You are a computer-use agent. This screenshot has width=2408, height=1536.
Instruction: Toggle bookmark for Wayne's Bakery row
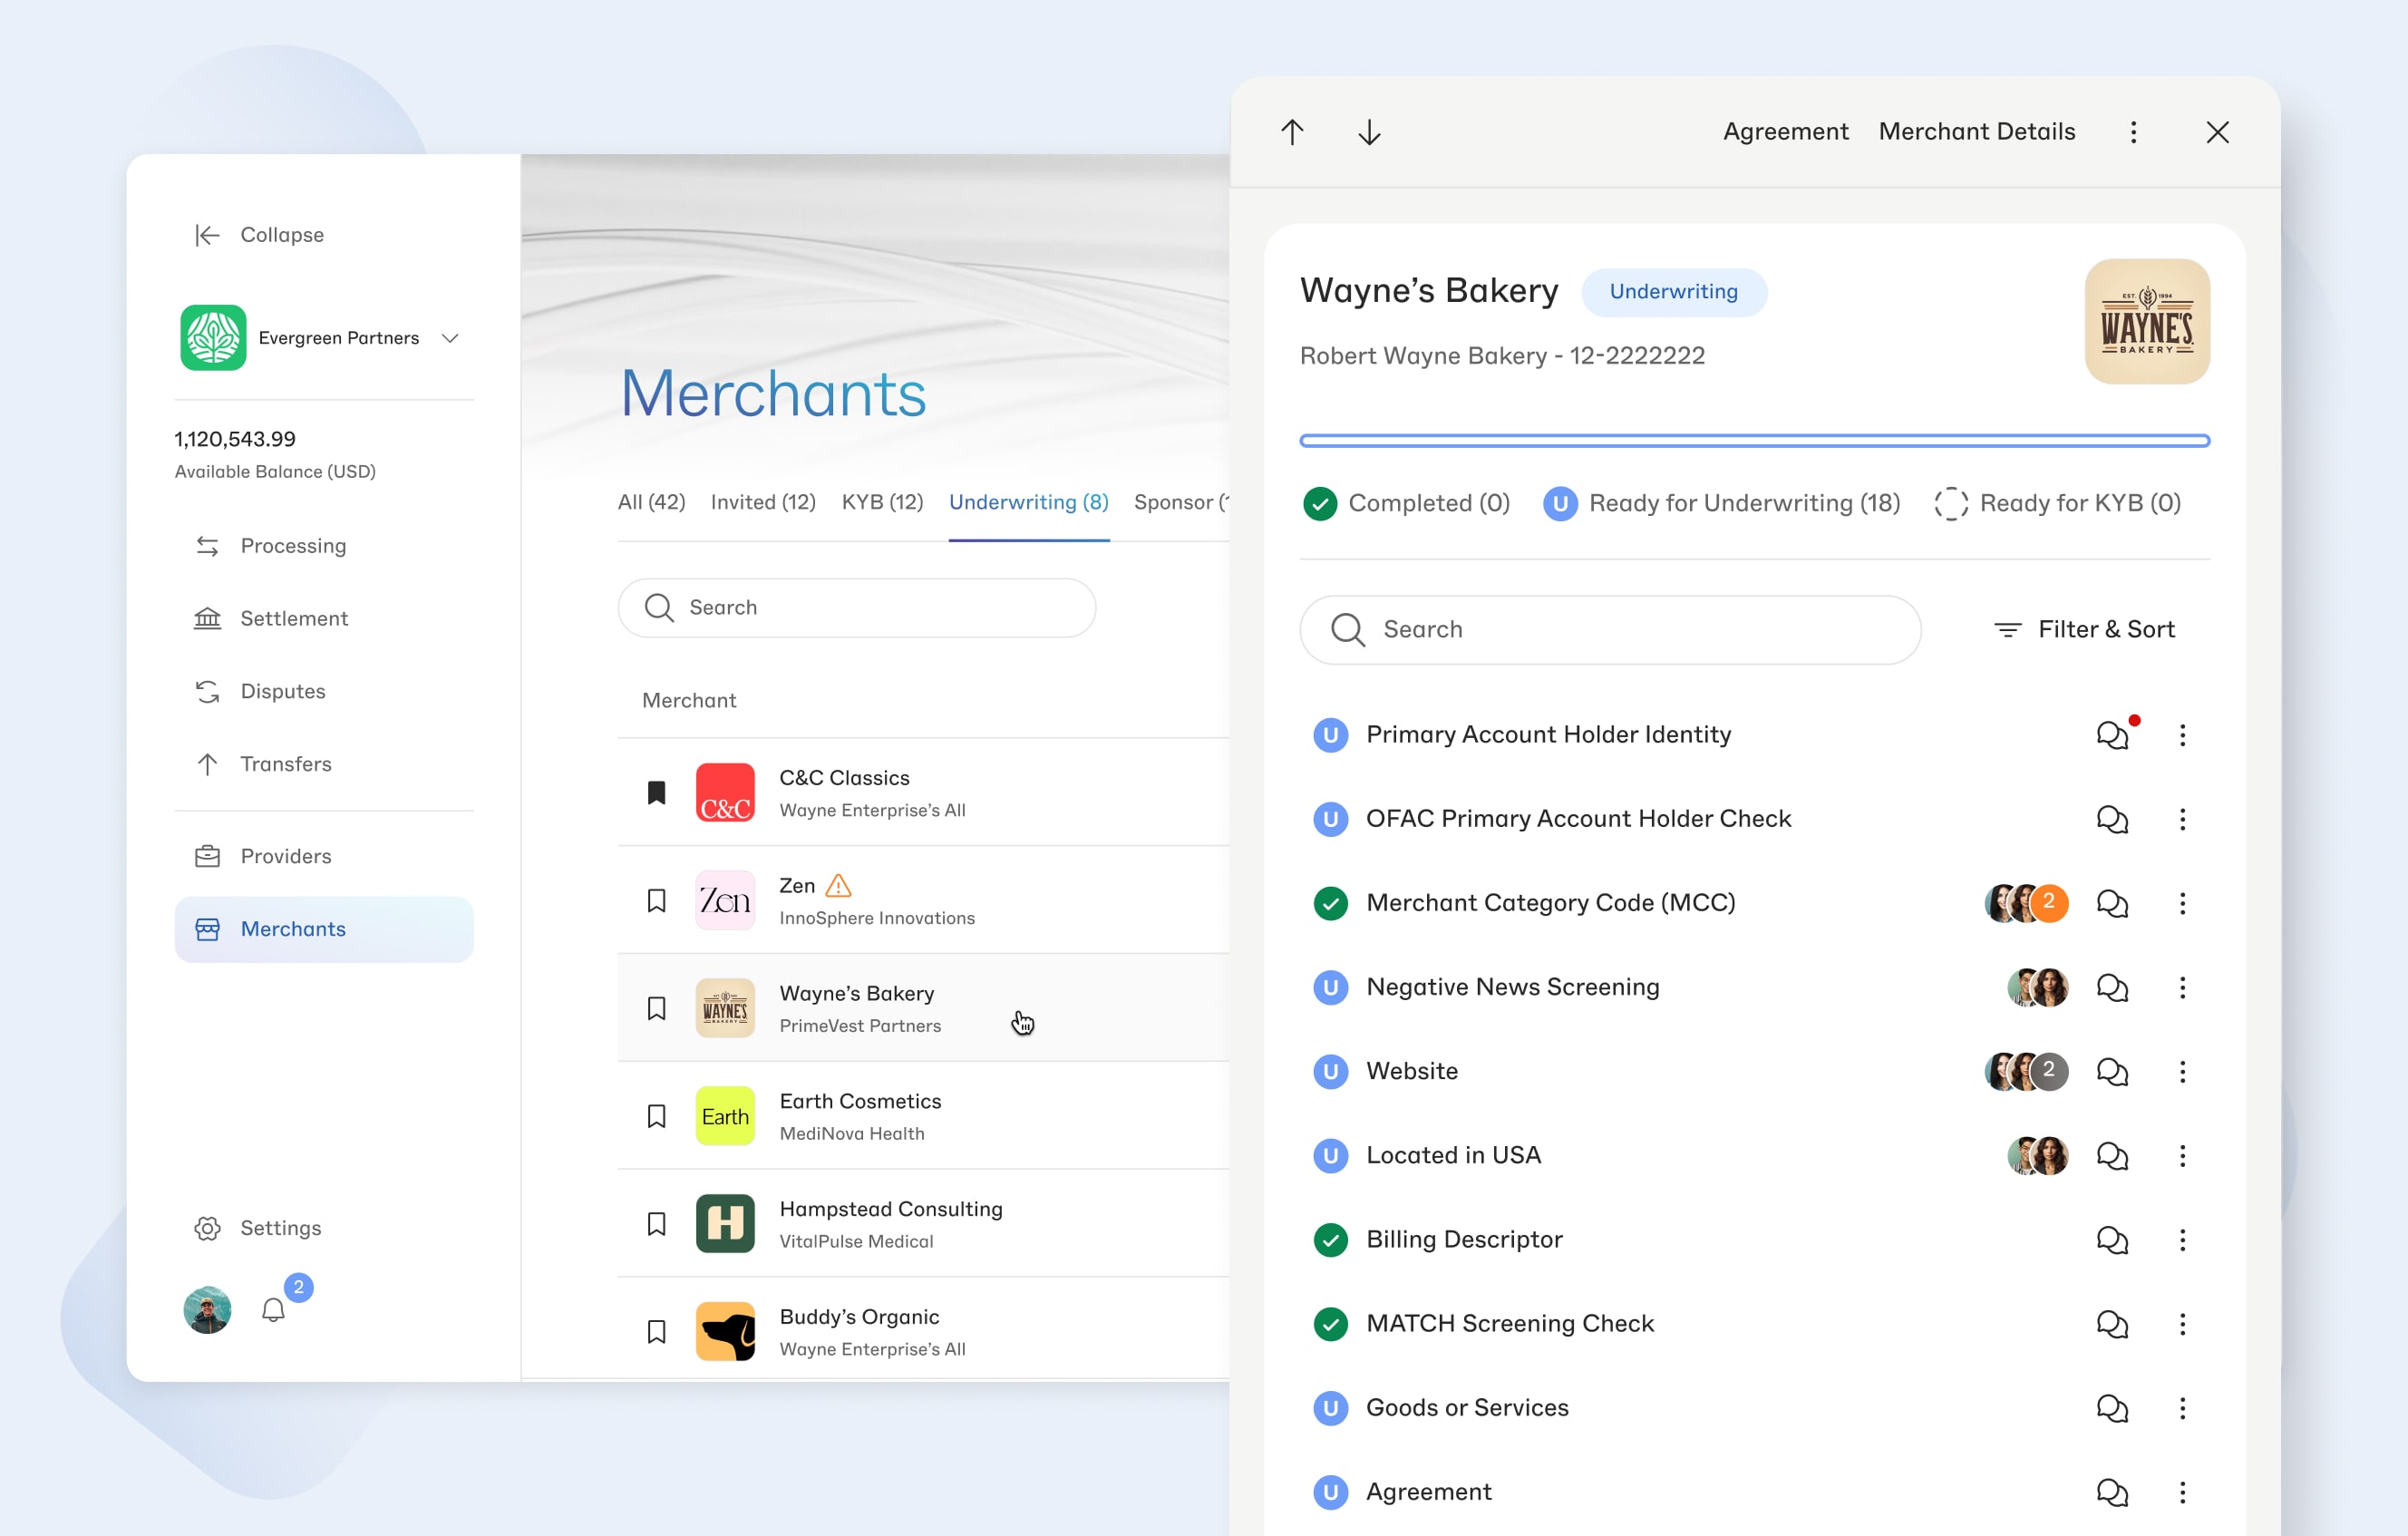click(656, 1008)
